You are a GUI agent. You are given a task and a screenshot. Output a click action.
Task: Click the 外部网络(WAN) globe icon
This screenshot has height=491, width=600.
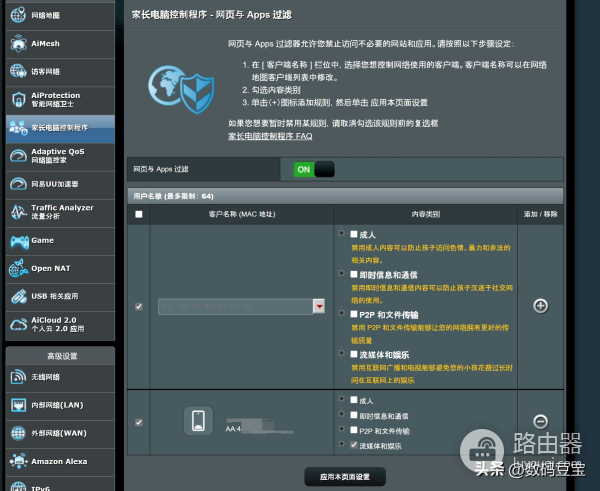click(x=18, y=433)
